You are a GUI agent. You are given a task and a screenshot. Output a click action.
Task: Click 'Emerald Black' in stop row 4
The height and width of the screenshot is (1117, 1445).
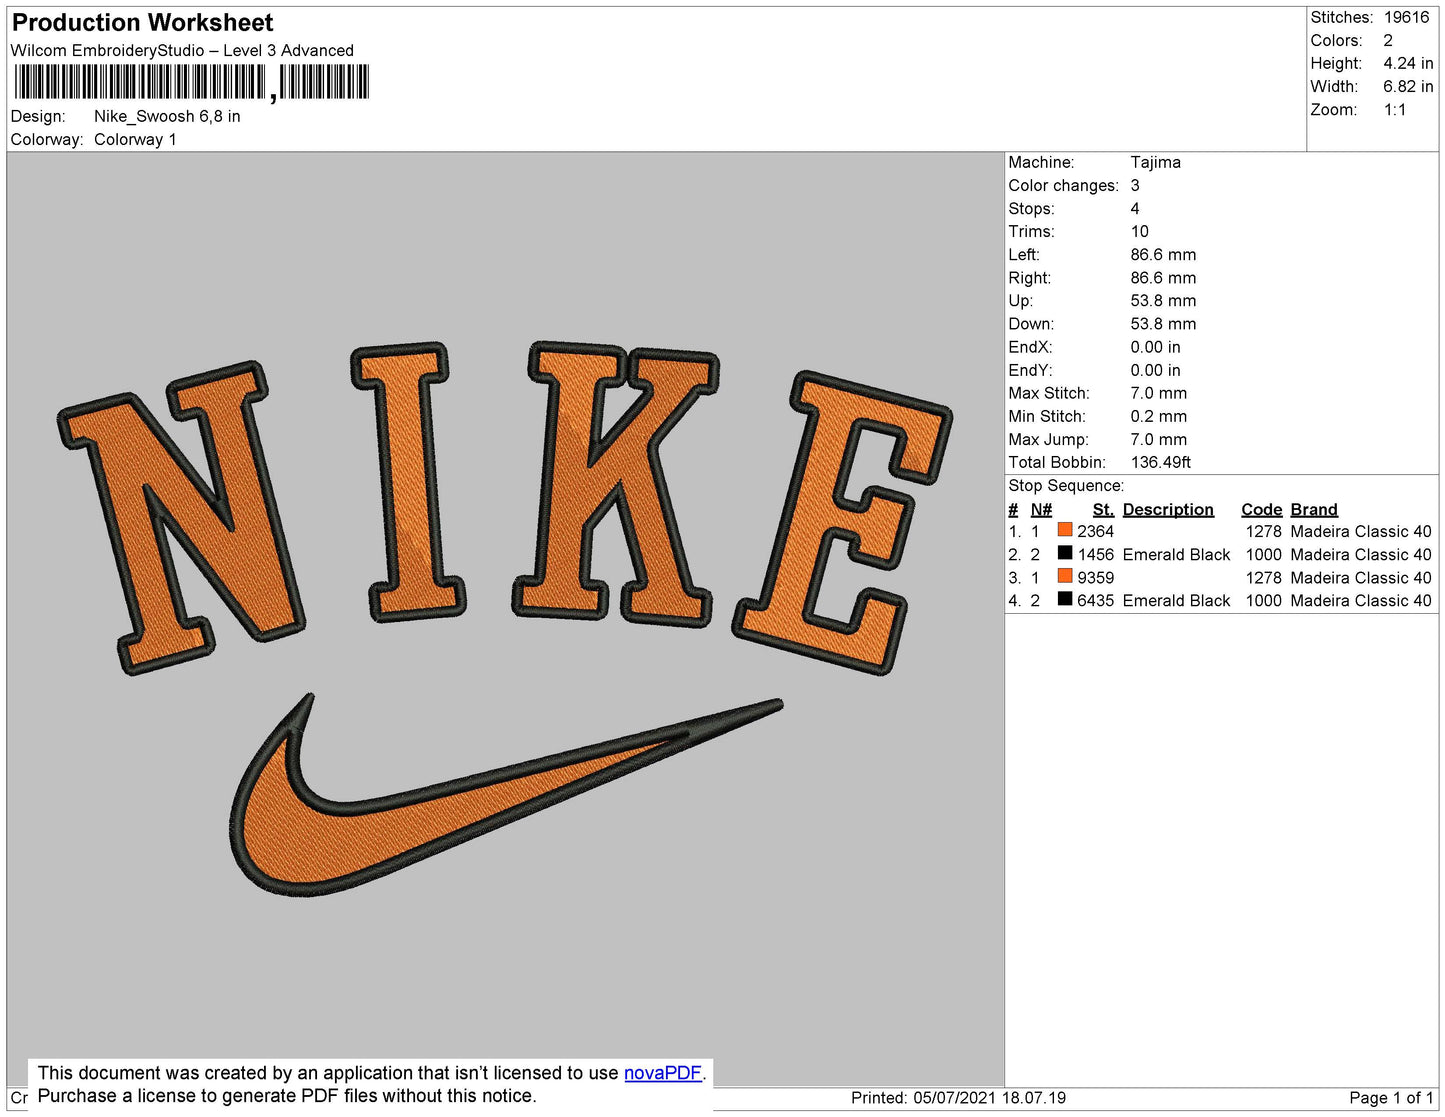(x=1176, y=600)
